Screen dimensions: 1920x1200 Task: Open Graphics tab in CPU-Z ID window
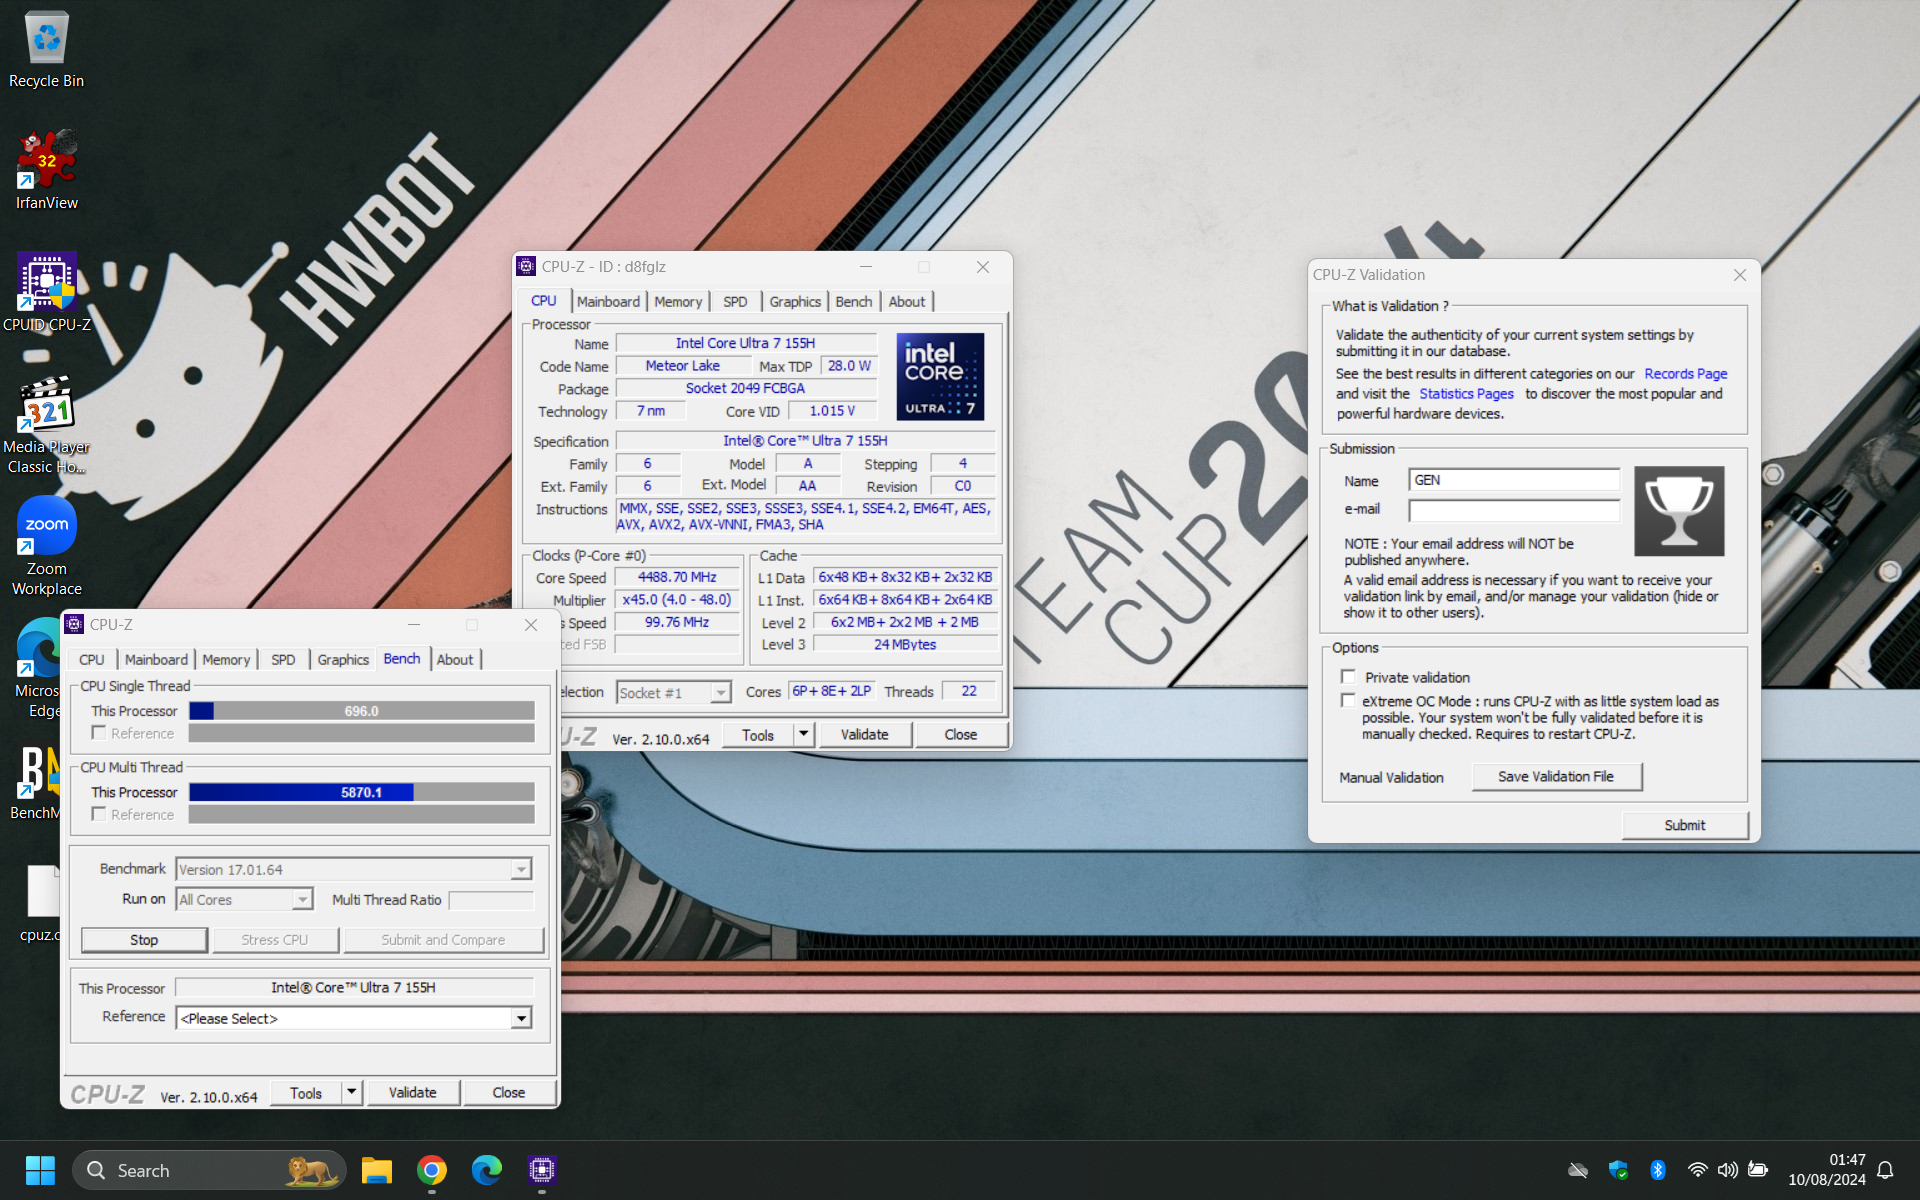pyautogui.click(x=795, y=301)
